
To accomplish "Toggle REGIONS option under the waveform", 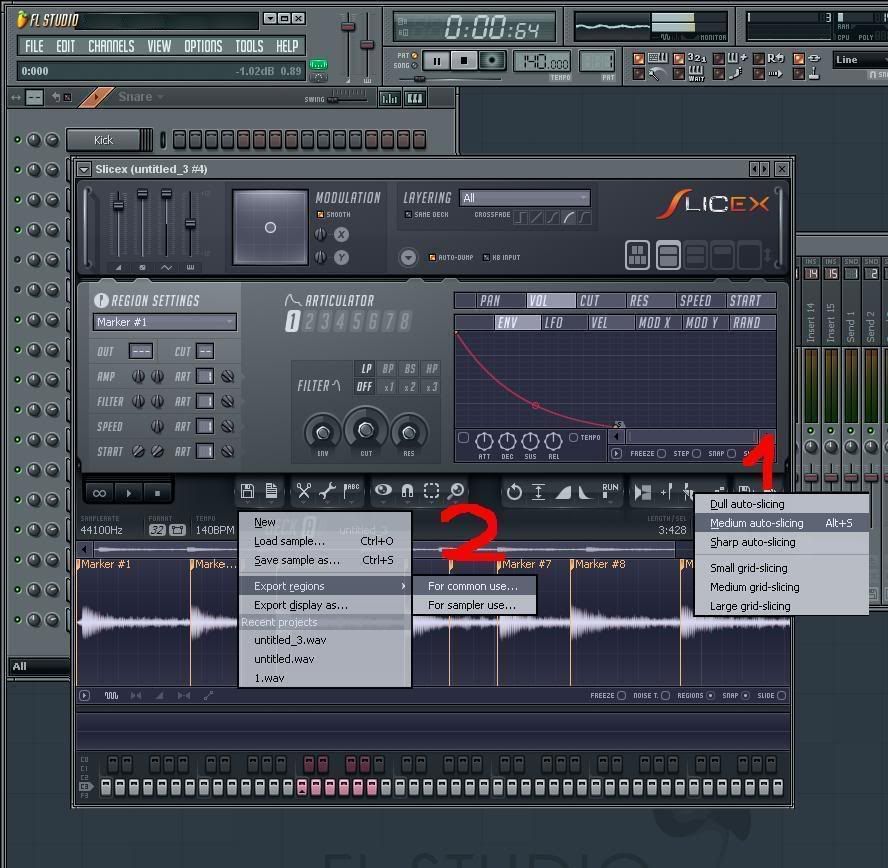I will coord(710,696).
